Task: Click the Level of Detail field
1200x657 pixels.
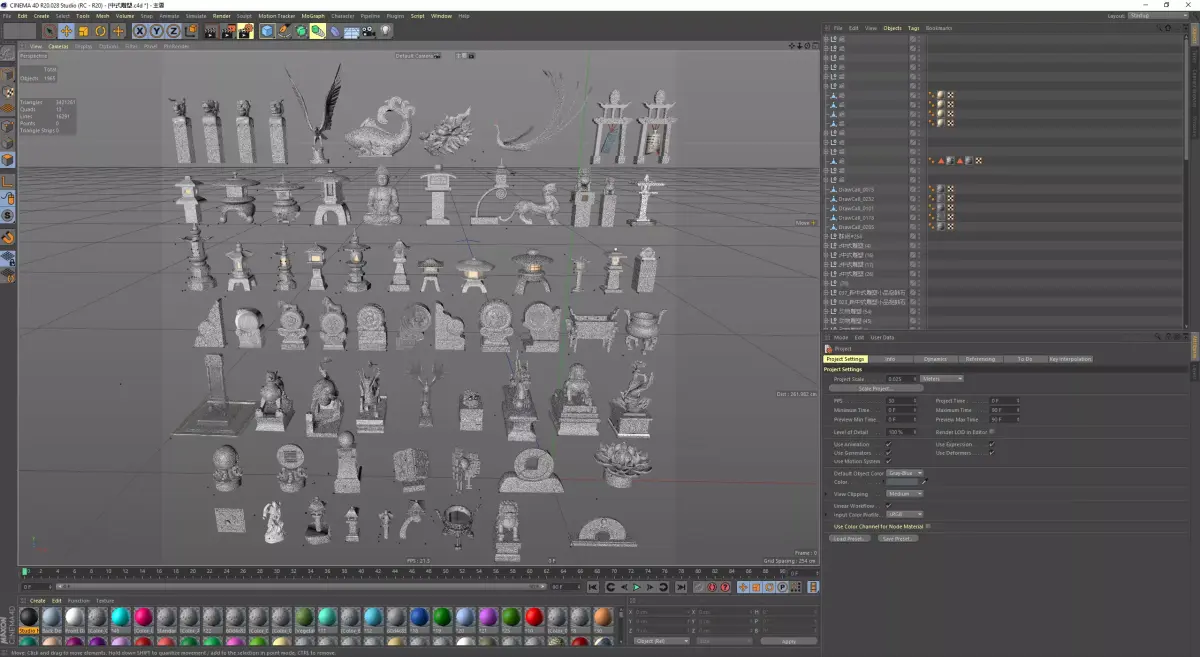Action: (901, 432)
